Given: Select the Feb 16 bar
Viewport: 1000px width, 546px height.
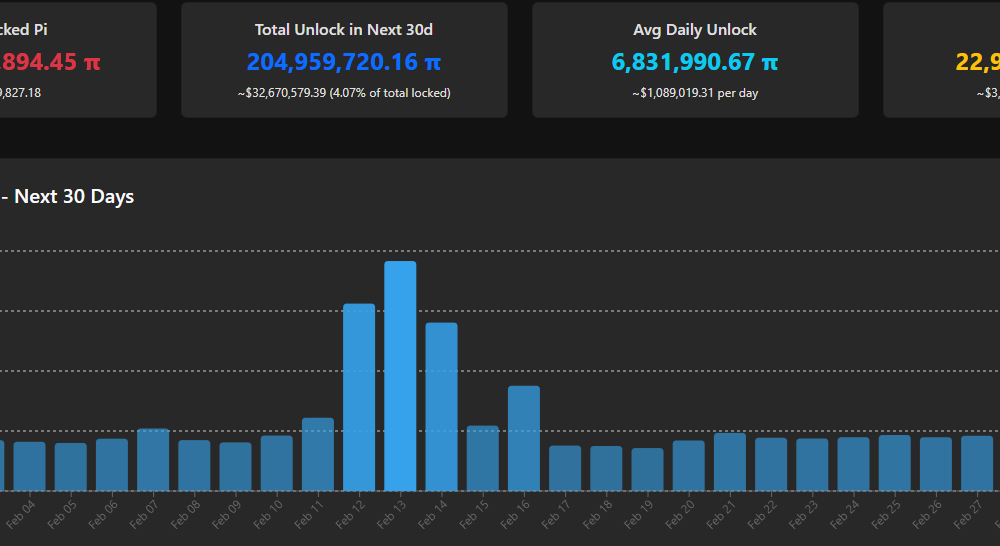Looking at the screenshot, I should tap(524, 438).
